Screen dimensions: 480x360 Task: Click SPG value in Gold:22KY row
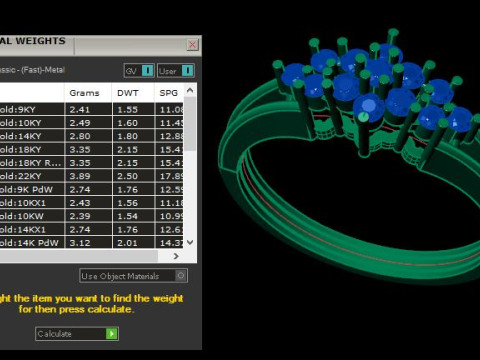click(x=171, y=176)
